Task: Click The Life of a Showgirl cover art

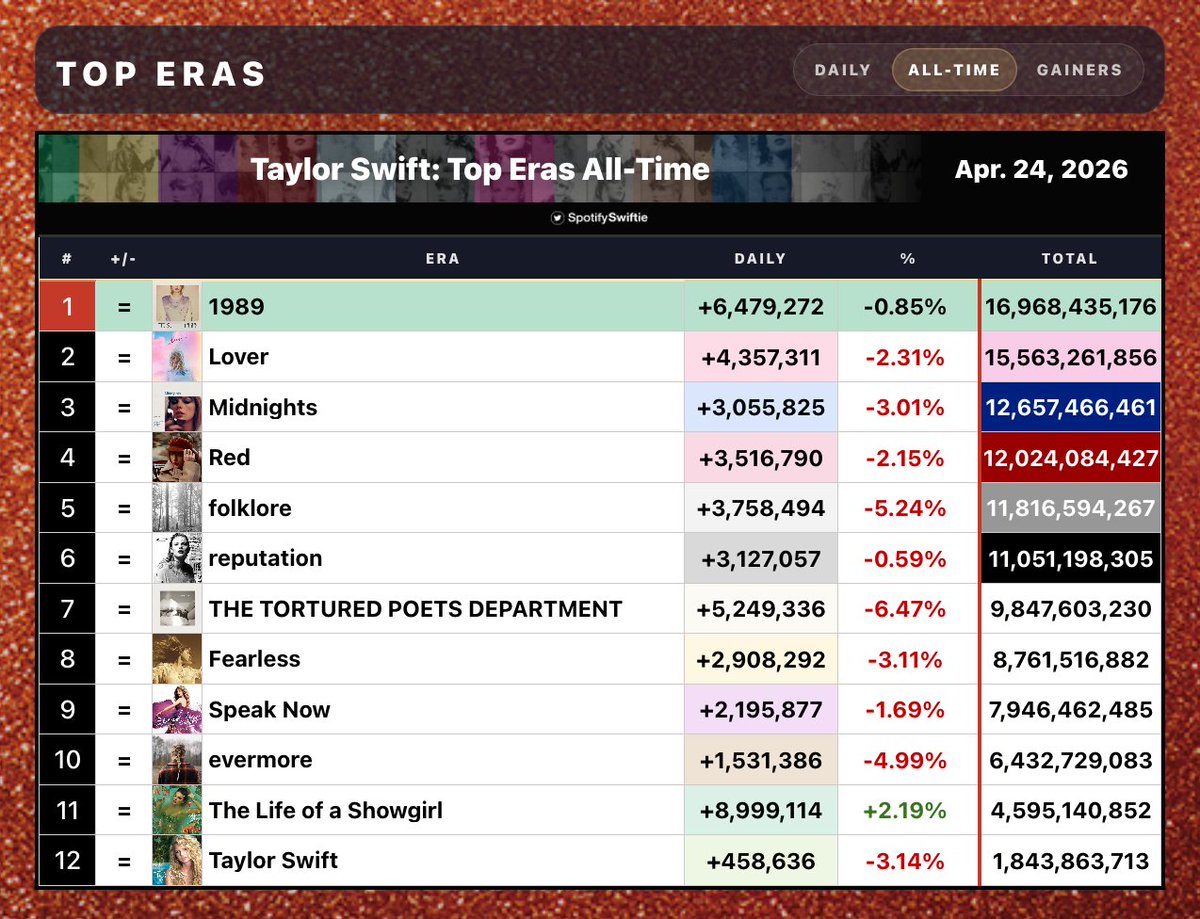Action: [178, 810]
